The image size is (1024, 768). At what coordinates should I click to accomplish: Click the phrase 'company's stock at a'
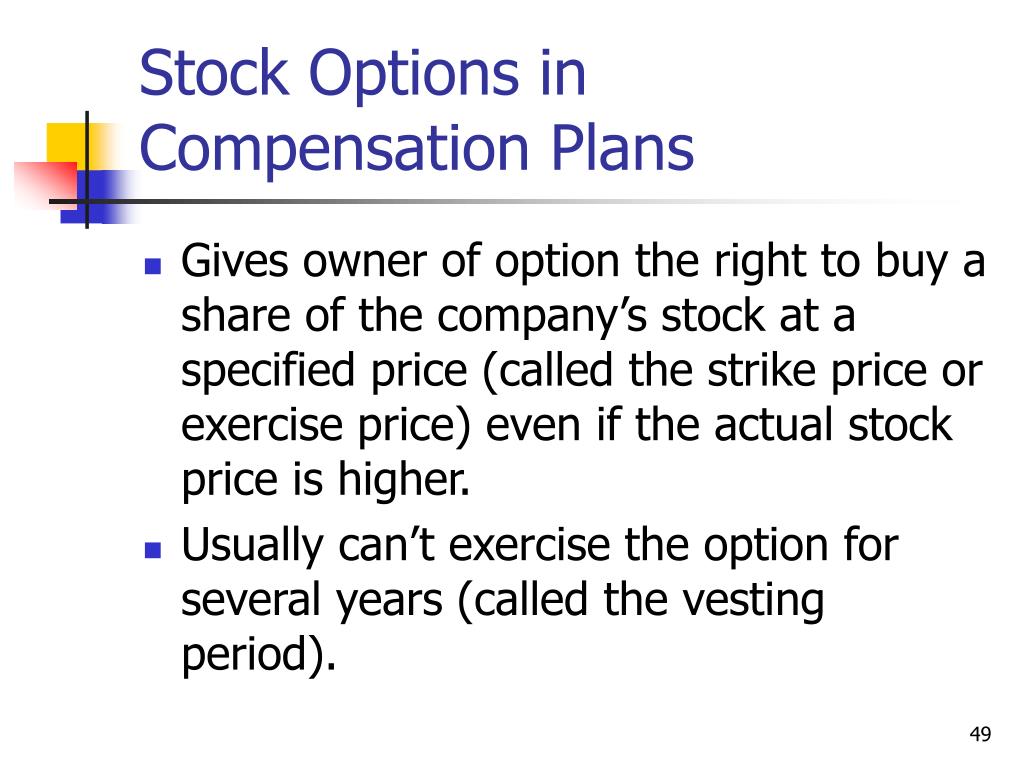tap(646, 317)
